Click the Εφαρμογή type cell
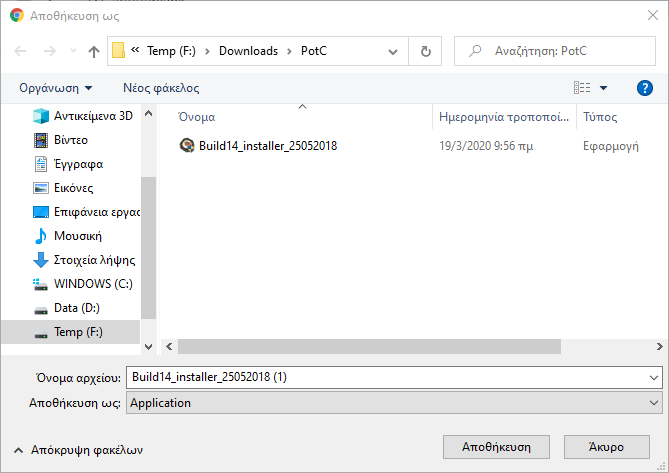 [x=611, y=146]
